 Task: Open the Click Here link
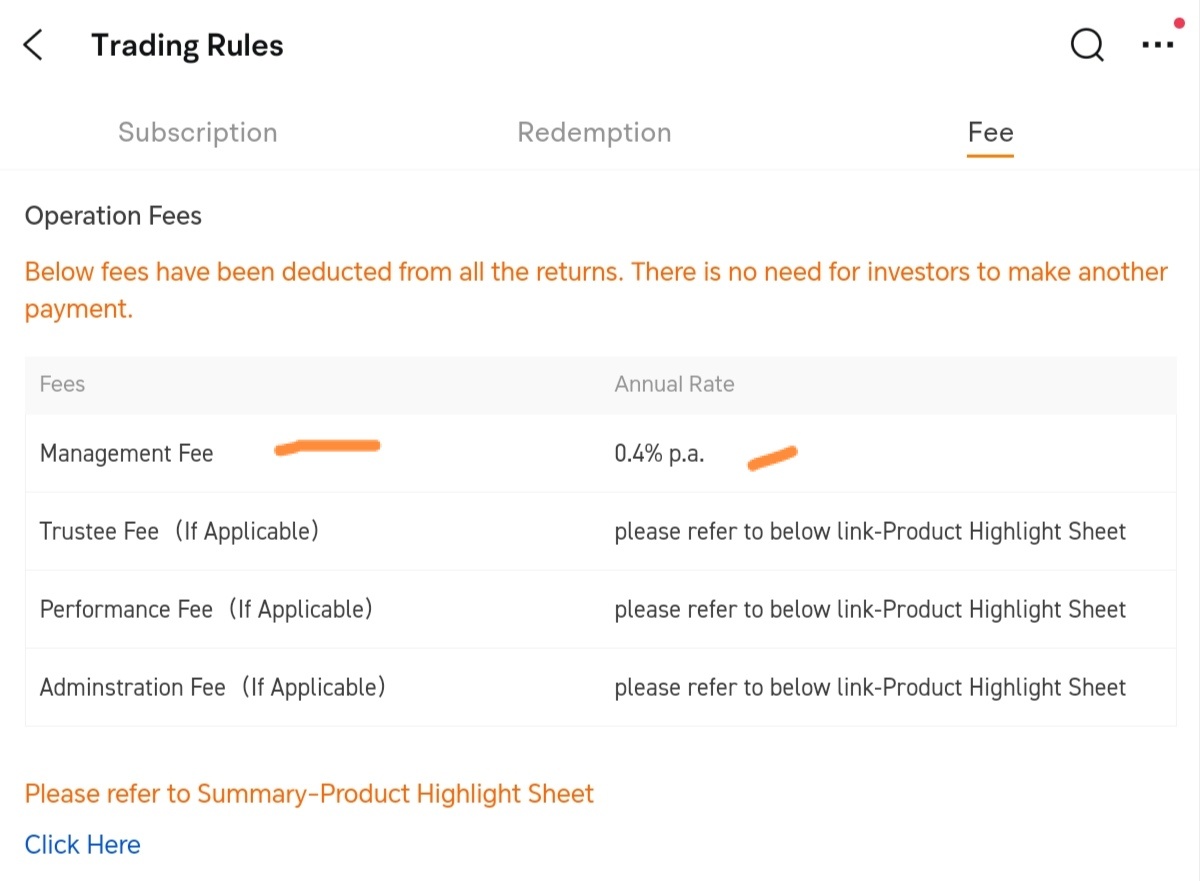[x=83, y=845]
